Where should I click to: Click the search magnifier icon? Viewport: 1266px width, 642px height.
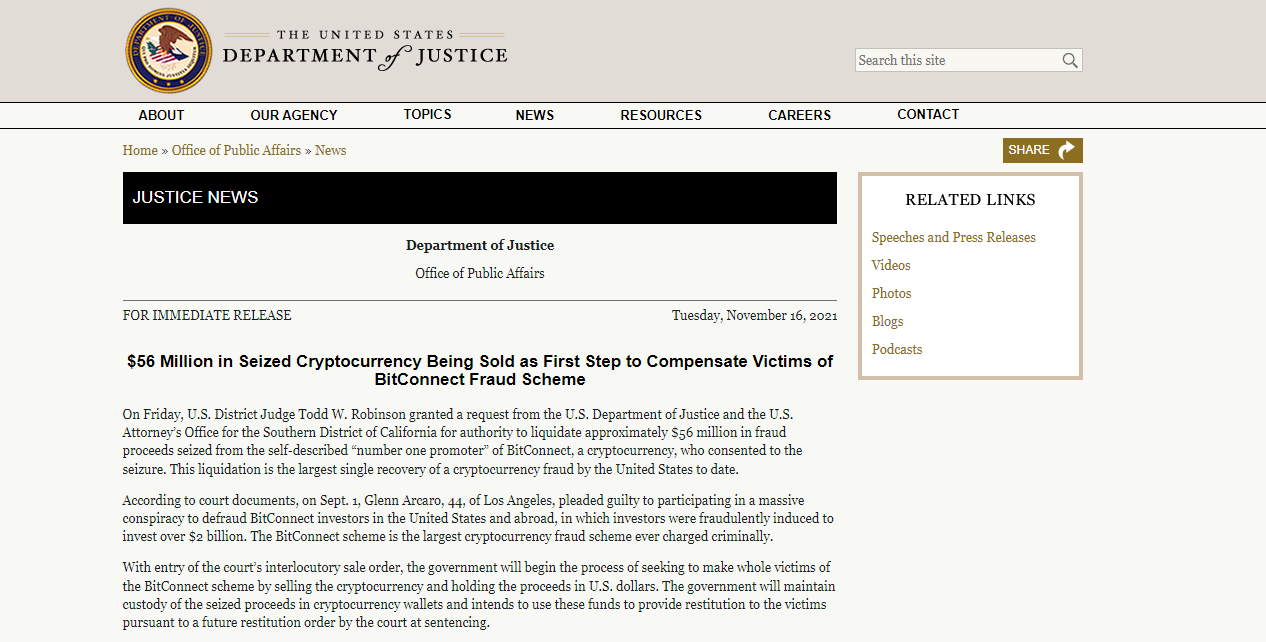pyautogui.click(x=1070, y=60)
